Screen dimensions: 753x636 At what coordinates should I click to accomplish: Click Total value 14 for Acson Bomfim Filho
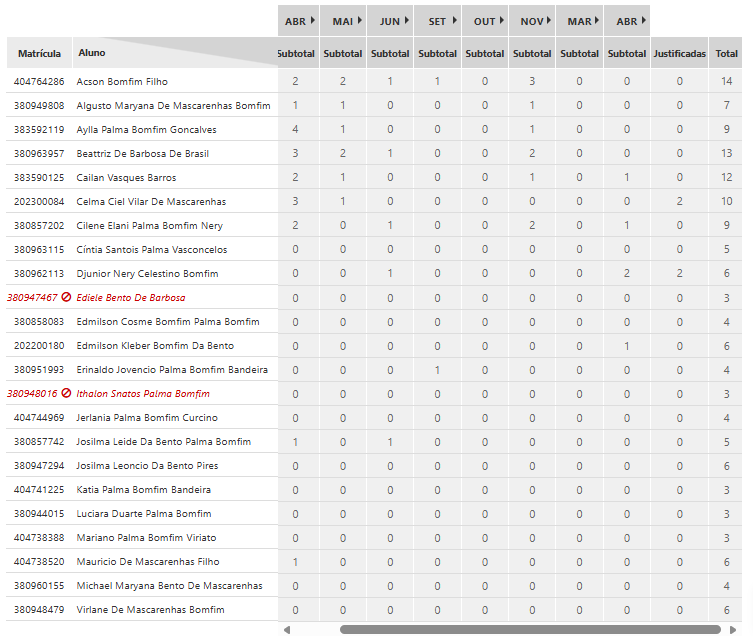726,82
